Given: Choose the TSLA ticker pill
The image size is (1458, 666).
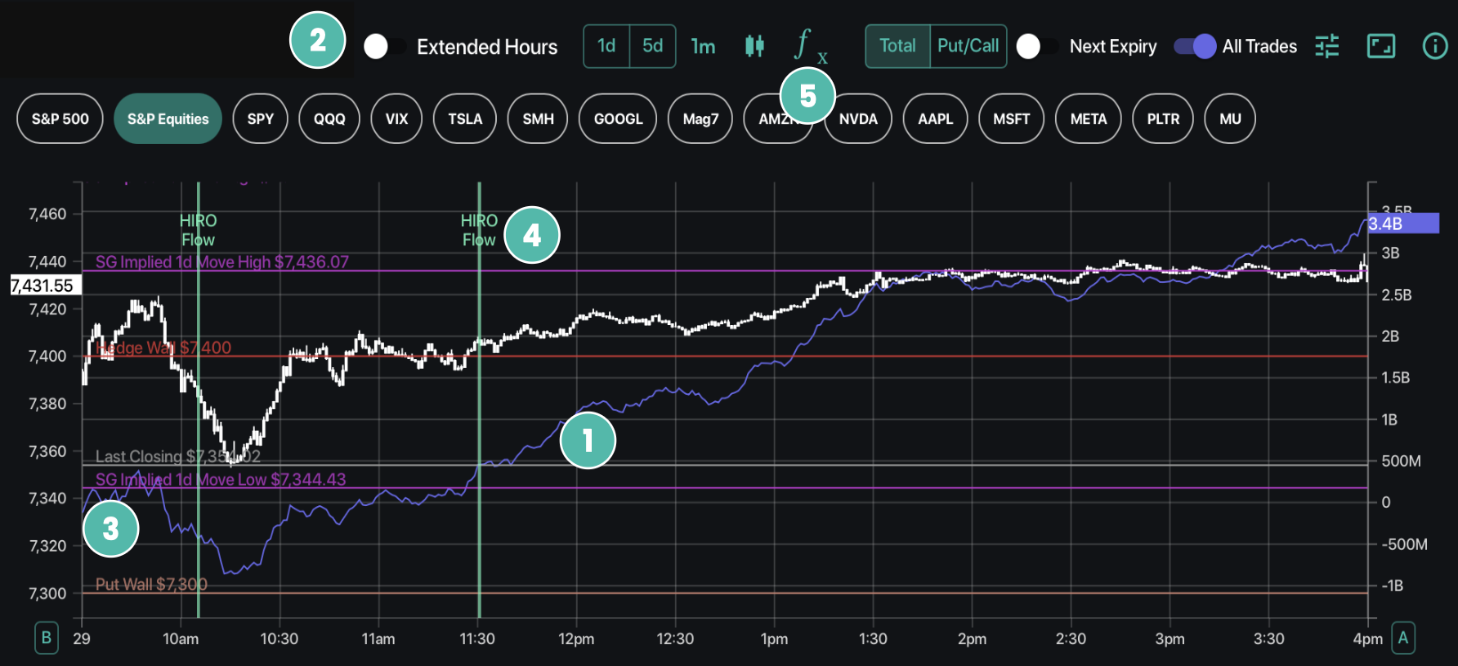Looking at the screenshot, I should [x=465, y=119].
